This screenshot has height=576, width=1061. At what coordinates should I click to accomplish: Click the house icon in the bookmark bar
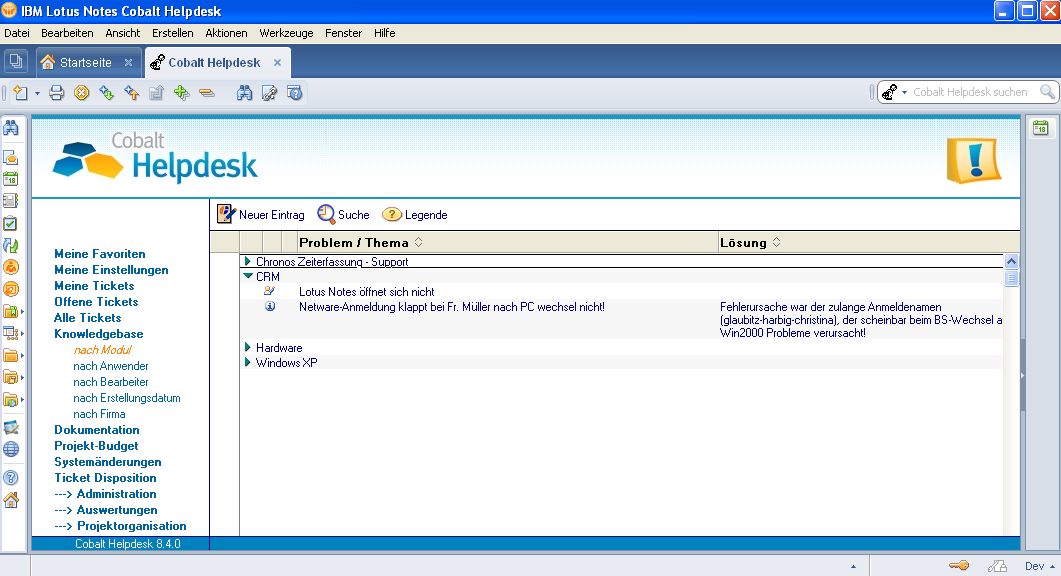11,500
